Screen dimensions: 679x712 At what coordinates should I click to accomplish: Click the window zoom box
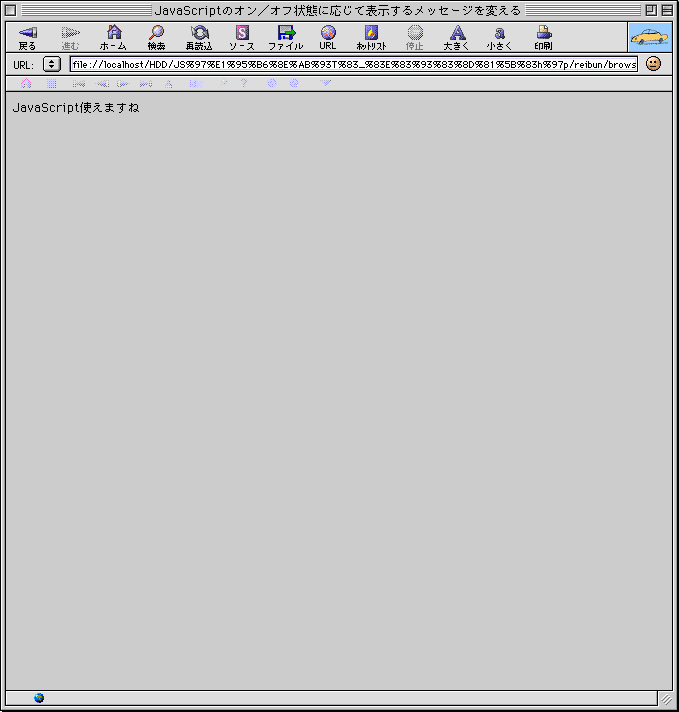[x=651, y=10]
